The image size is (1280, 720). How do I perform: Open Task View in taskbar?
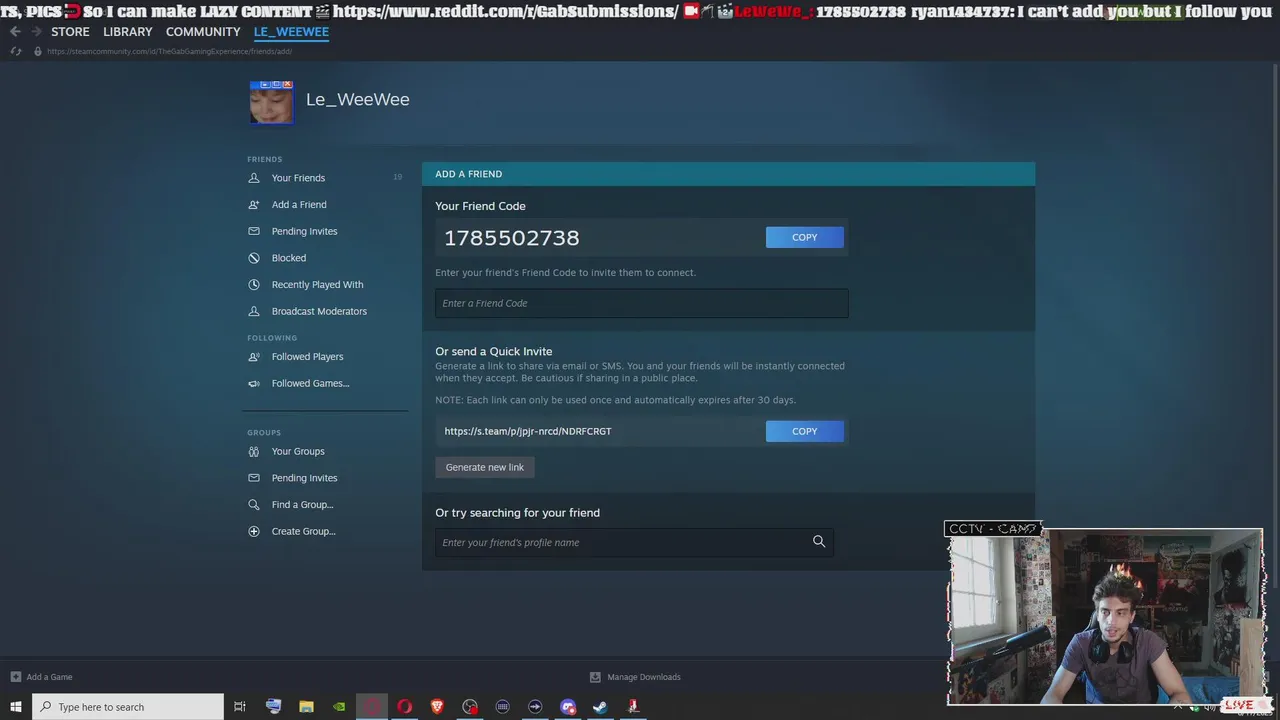[240, 707]
